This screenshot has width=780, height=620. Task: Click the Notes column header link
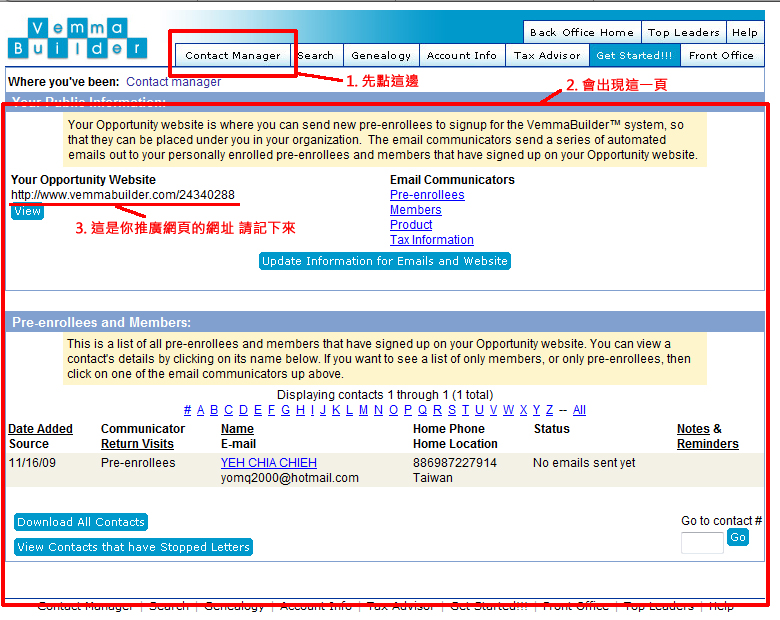693,428
